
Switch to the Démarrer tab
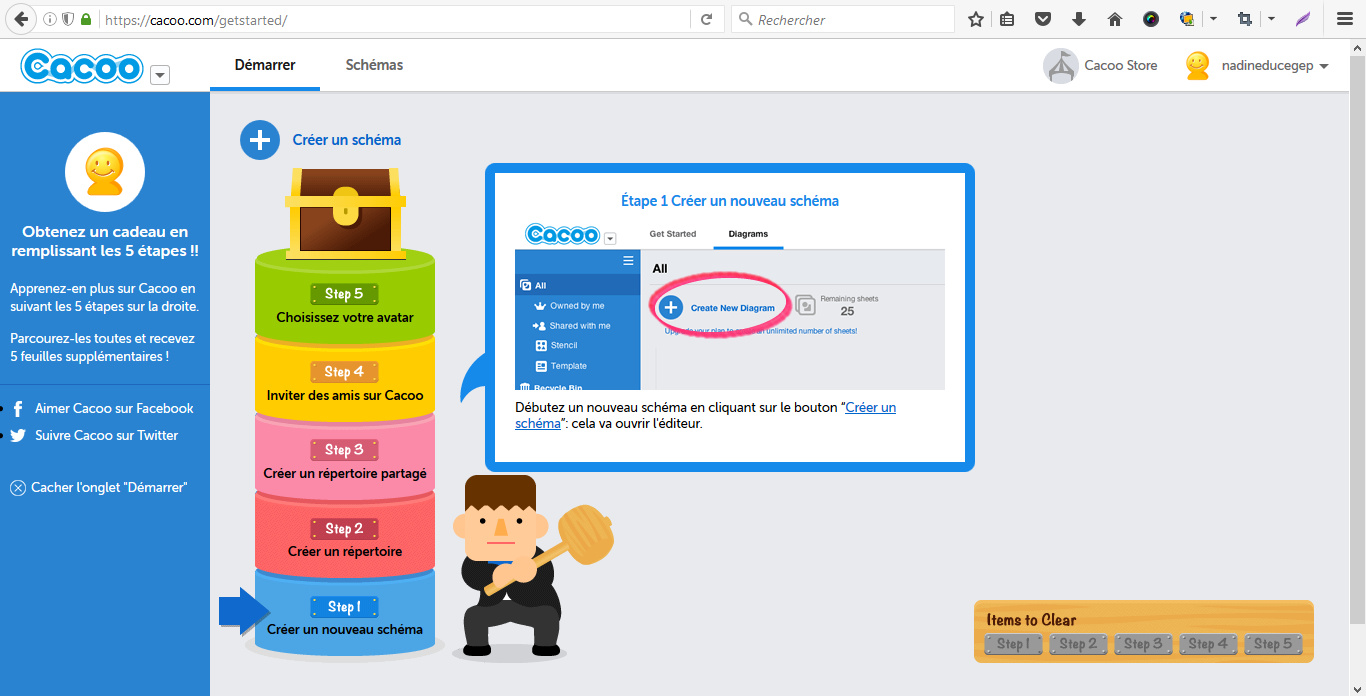(x=265, y=65)
